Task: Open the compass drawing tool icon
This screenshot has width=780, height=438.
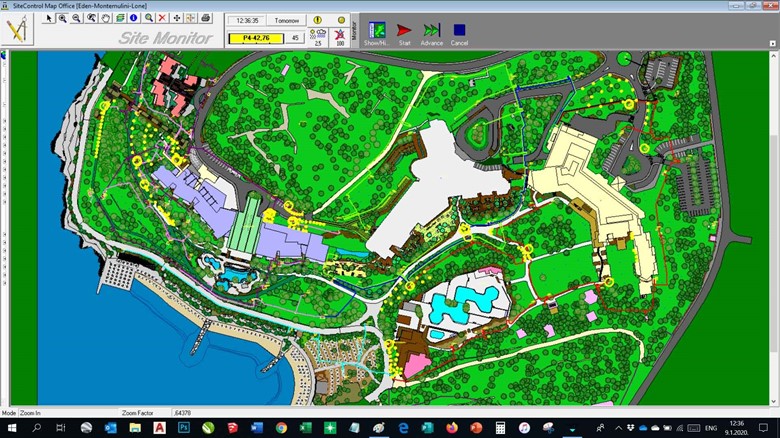Action: tap(18, 29)
